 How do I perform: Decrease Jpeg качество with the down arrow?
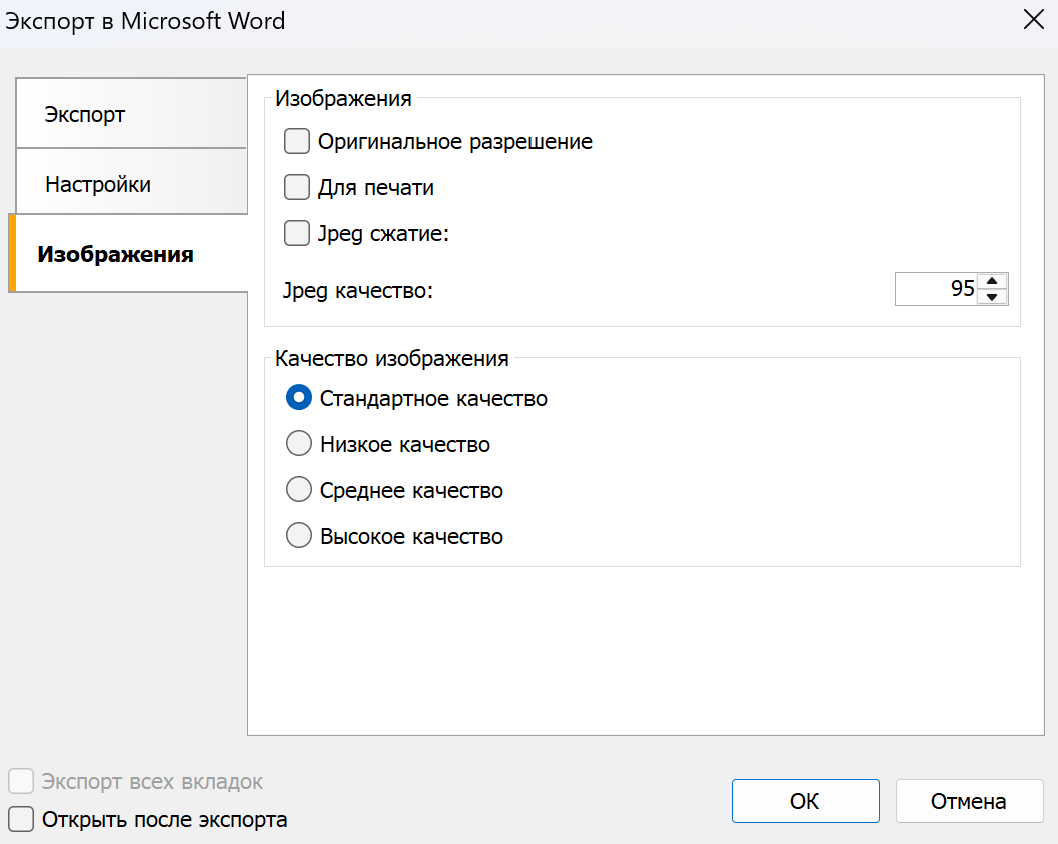[x=992, y=296]
